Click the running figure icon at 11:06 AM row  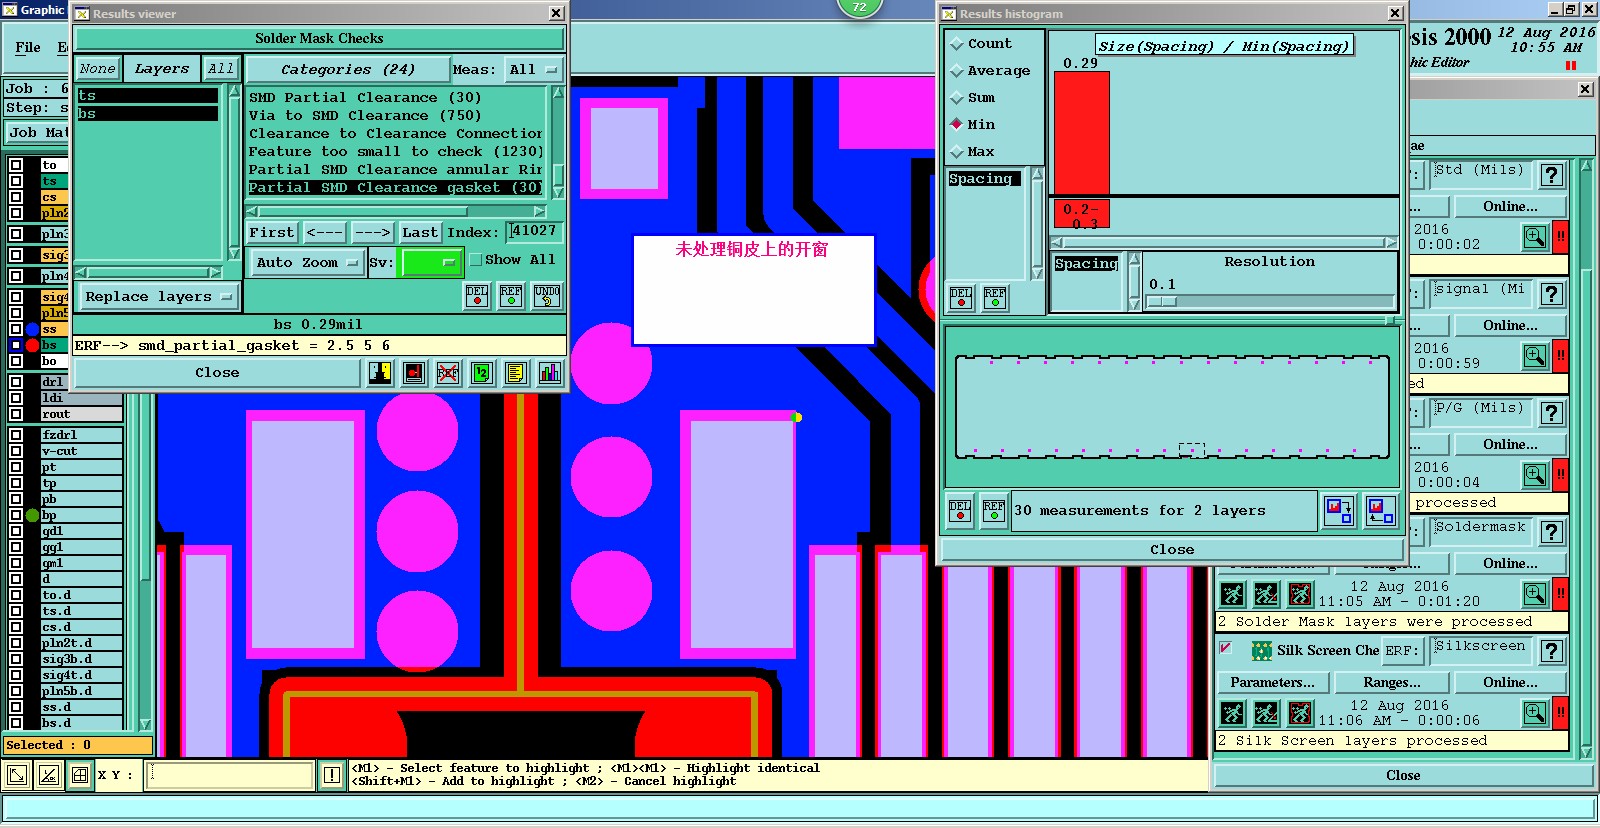coord(1233,713)
